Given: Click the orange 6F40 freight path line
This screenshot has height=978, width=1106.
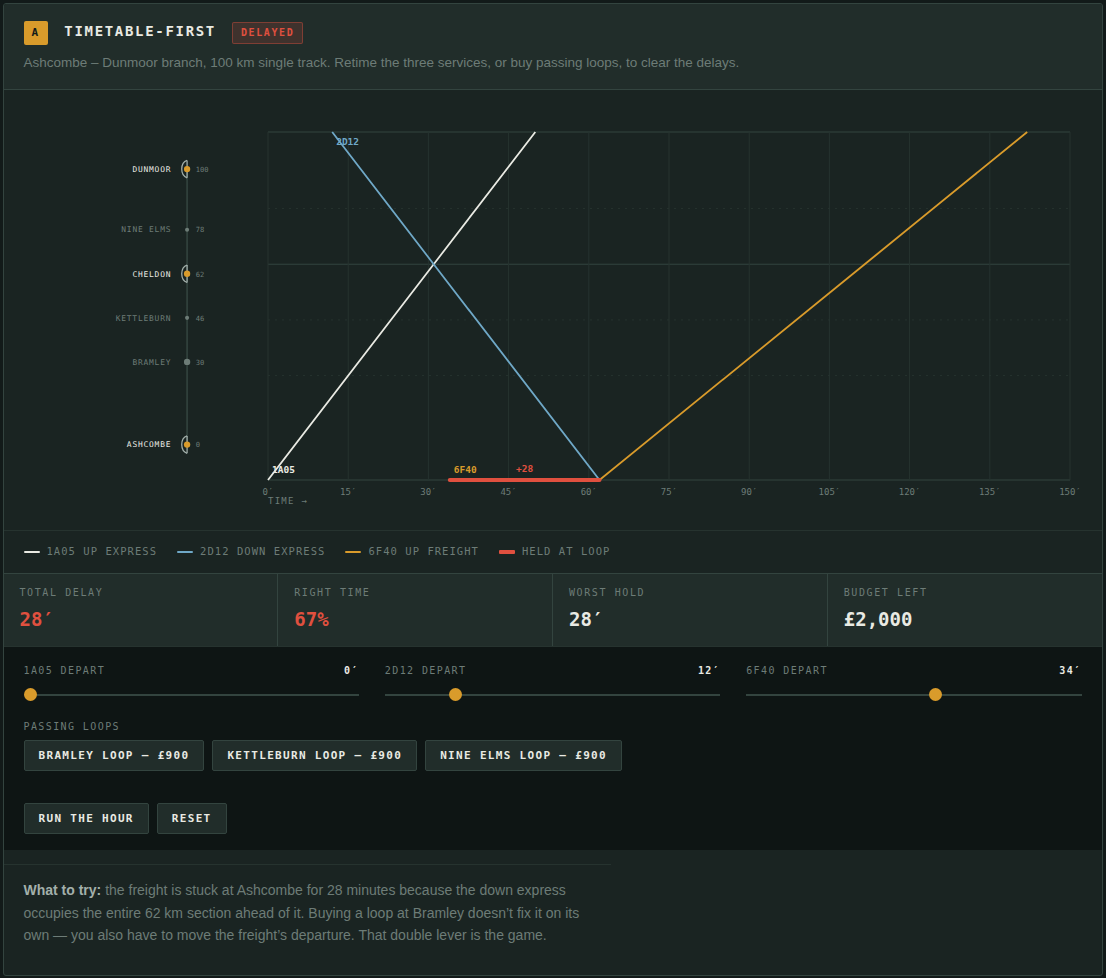Looking at the screenshot, I should point(811,307).
